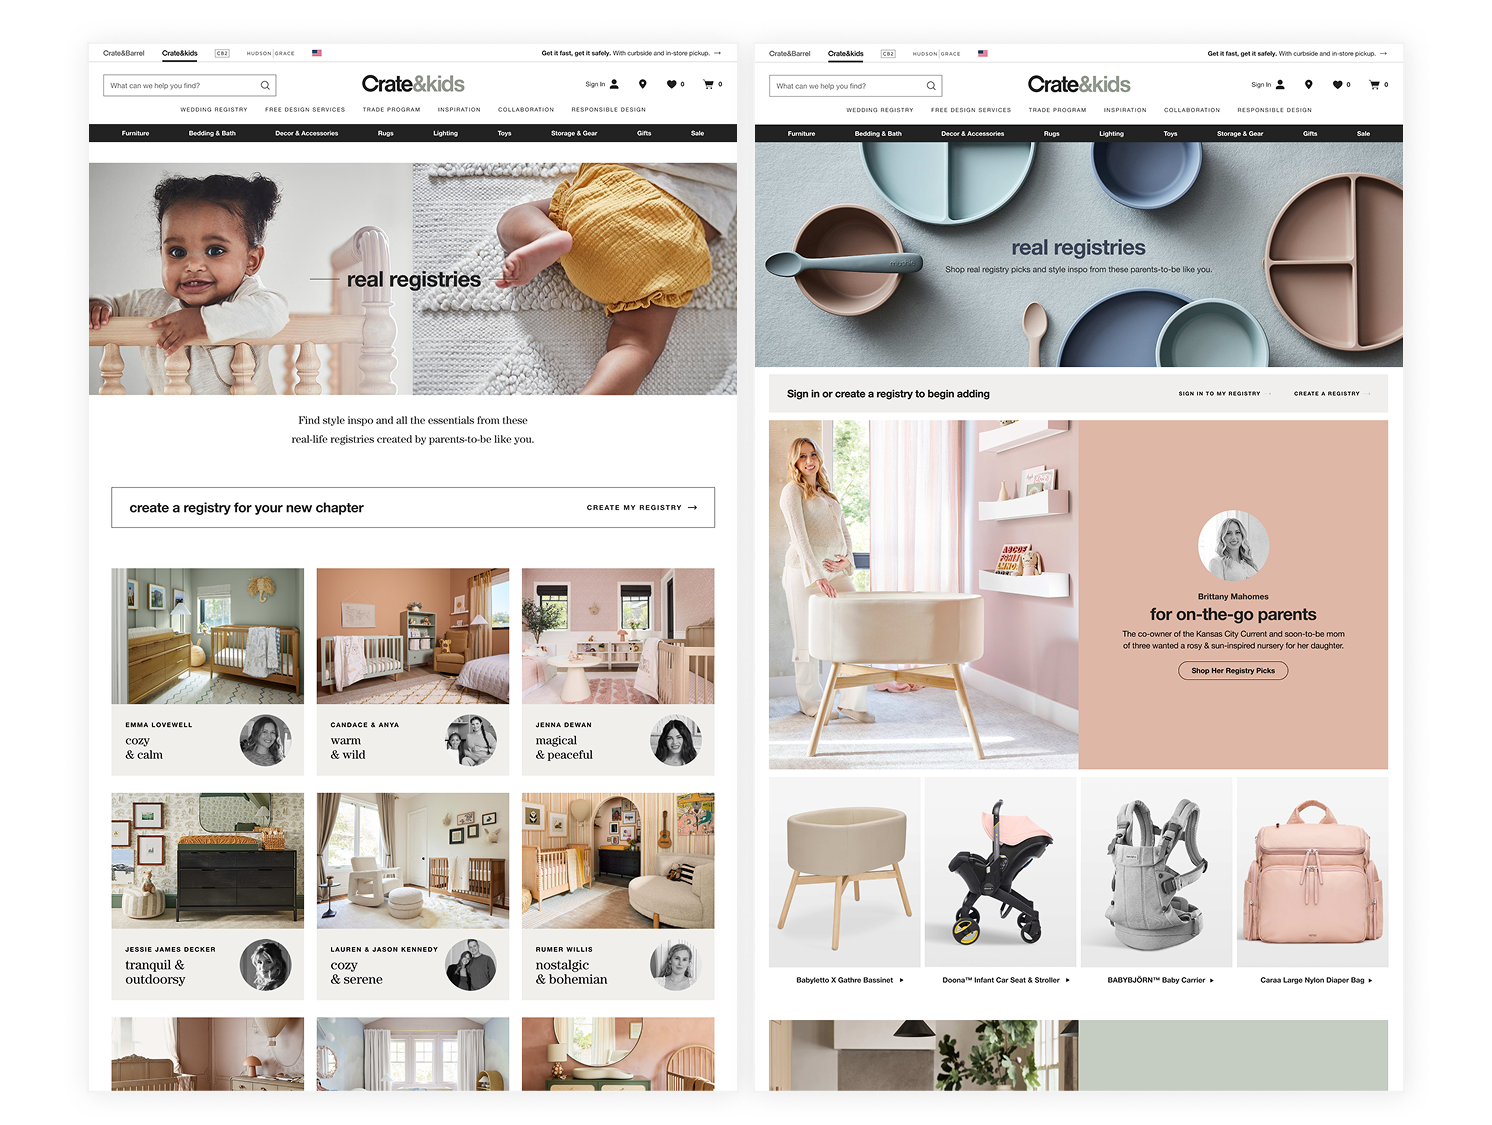Open Lighting menu in the left page
The image size is (1492, 1125).
[x=445, y=133]
